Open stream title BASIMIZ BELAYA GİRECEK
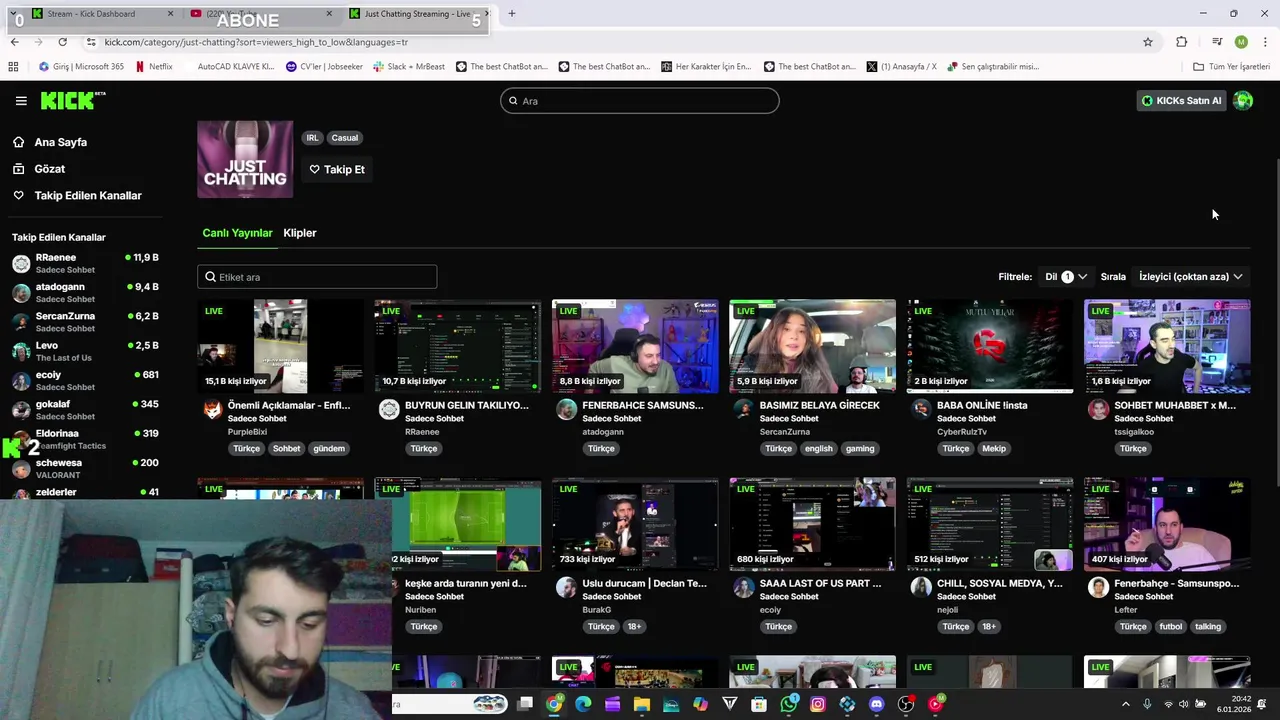The width and height of the screenshot is (1280, 720). pos(819,406)
